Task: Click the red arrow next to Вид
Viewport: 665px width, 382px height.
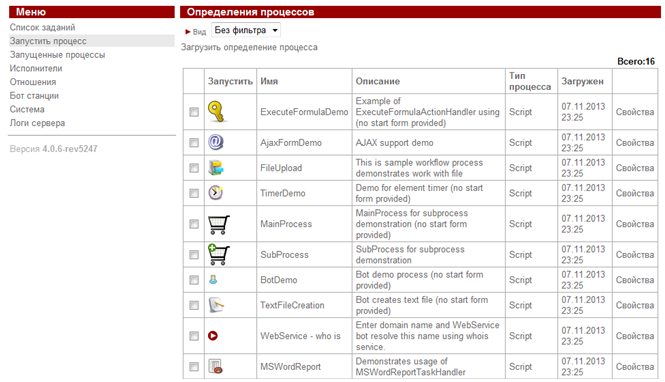Action: pyautogui.click(x=188, y=32)
